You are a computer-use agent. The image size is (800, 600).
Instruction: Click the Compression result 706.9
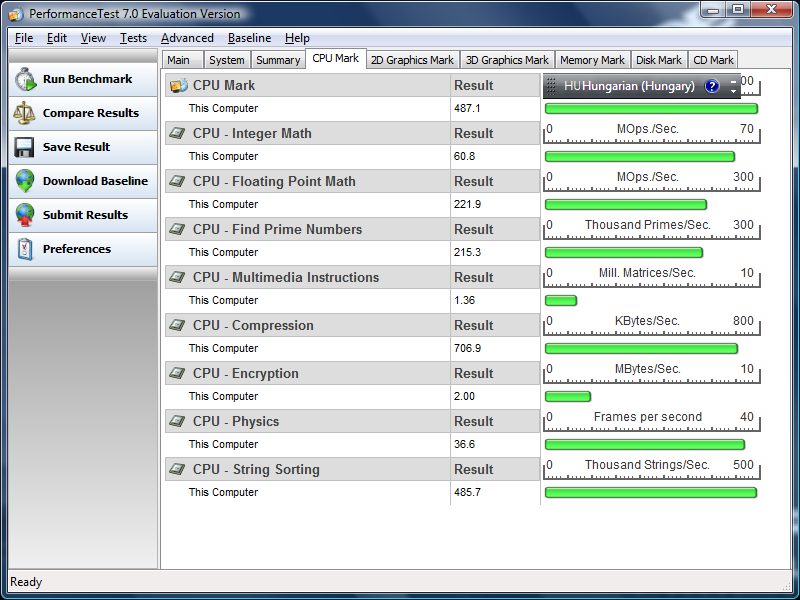pos(467,348)
